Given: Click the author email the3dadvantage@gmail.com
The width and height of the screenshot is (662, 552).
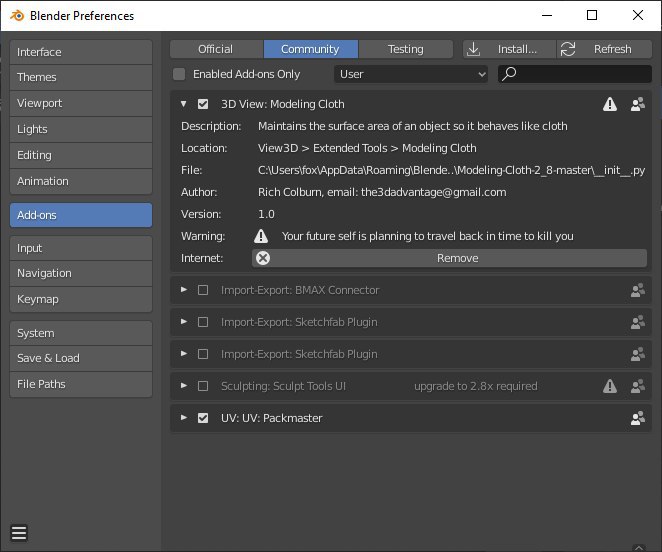Looking at the screenshot, I should pyautogui.click(x=434, y=192).
